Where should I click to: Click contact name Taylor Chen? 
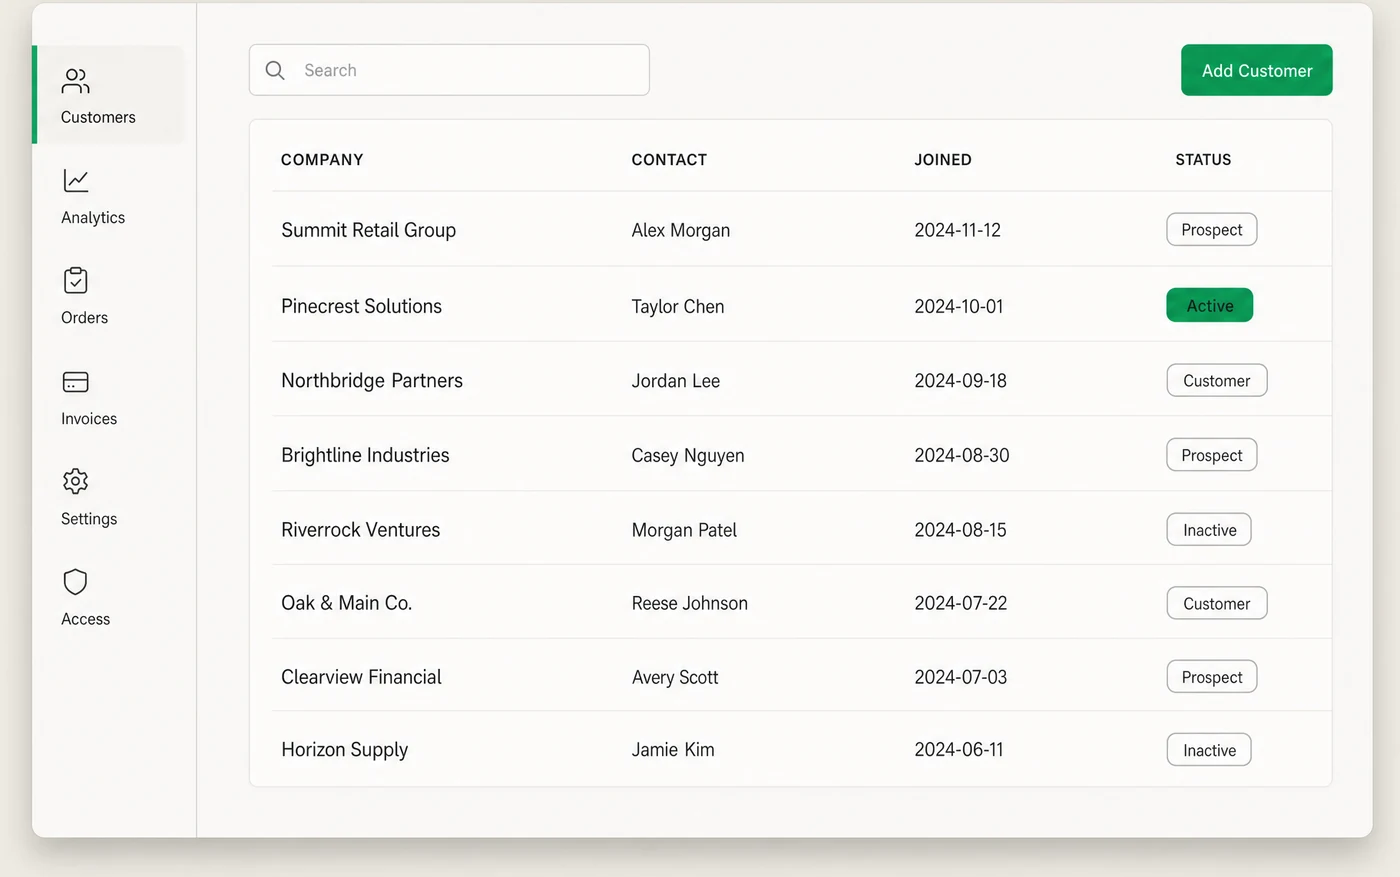pos(678,307)
